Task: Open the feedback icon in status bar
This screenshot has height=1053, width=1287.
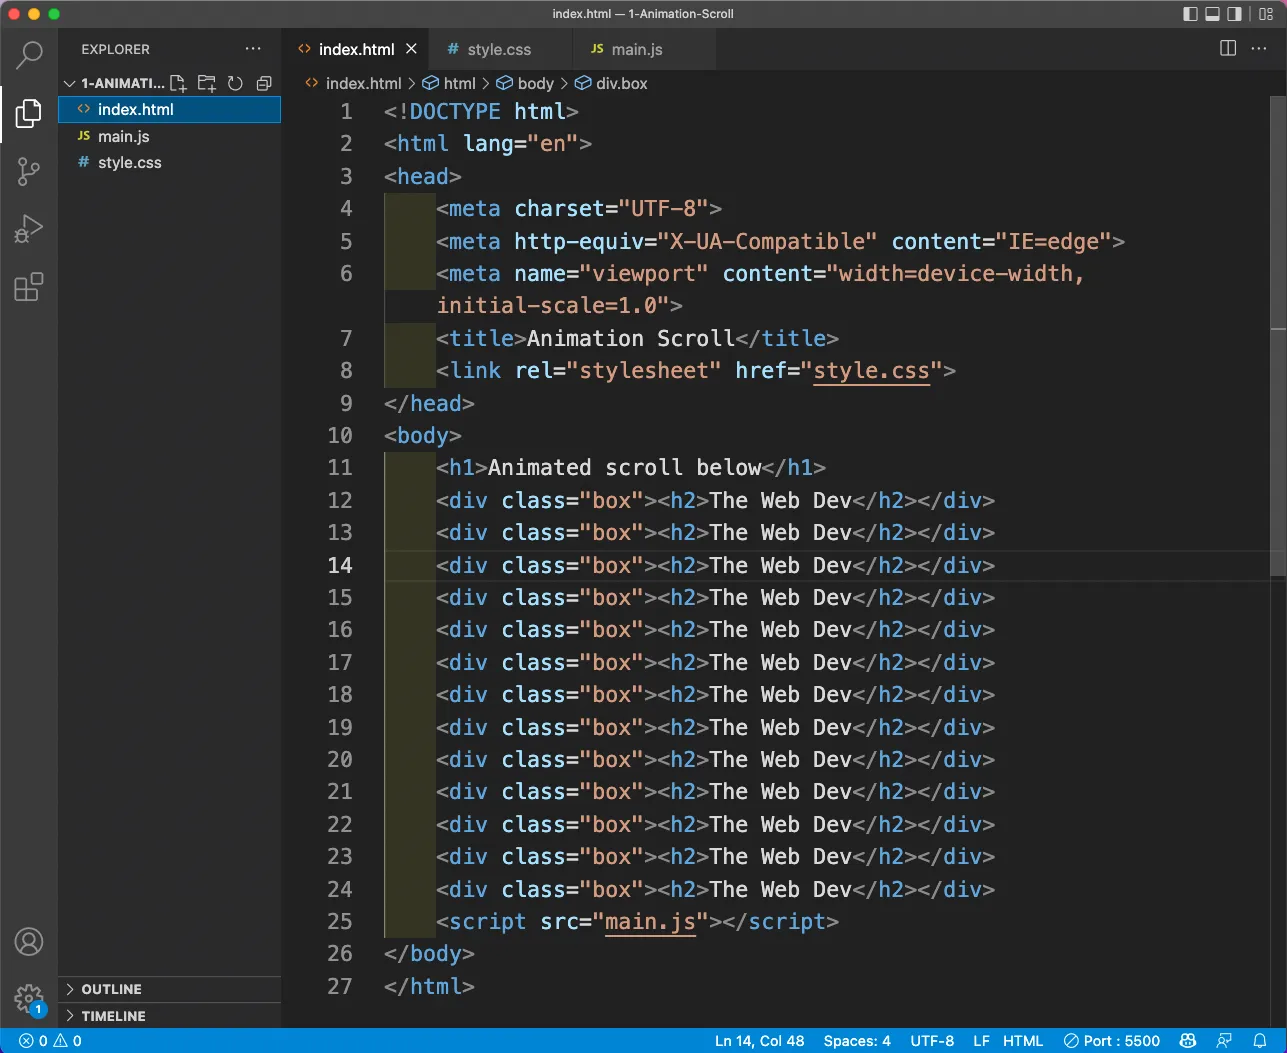Action: click(x=1224, y=1041)
